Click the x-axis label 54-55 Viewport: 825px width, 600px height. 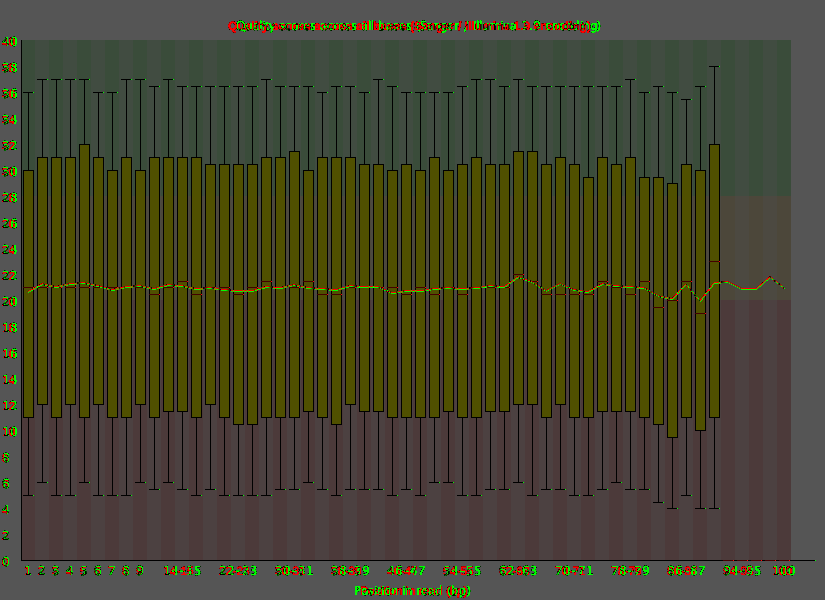[462, 571]
